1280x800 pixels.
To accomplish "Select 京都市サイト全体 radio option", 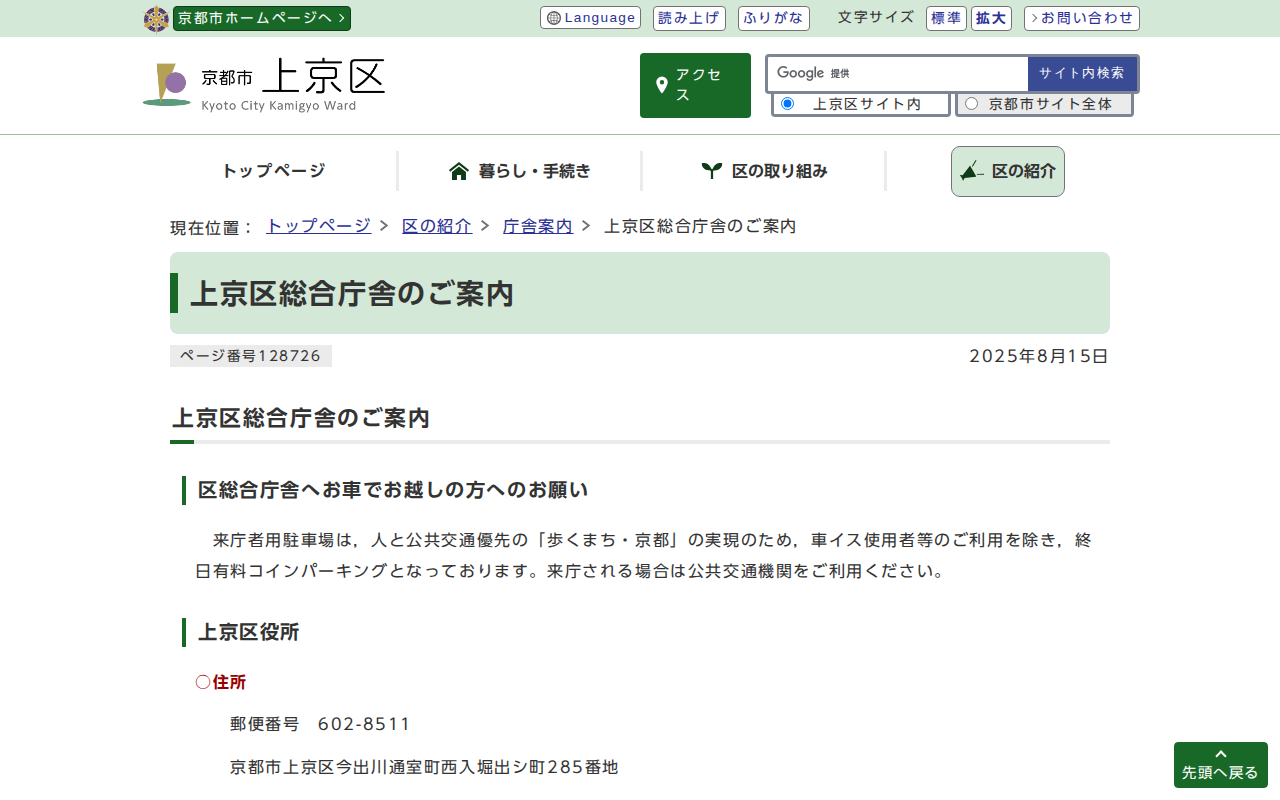I will tap(971, 104).
